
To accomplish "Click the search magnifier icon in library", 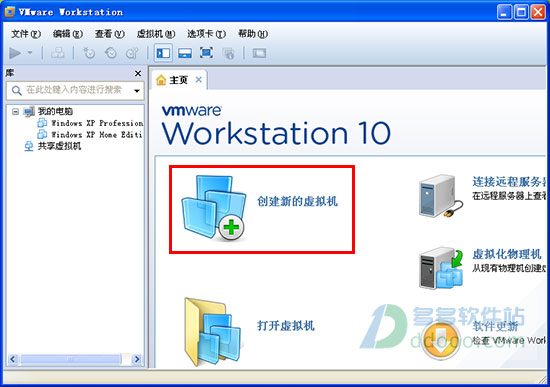I will (x=16, y=91).
